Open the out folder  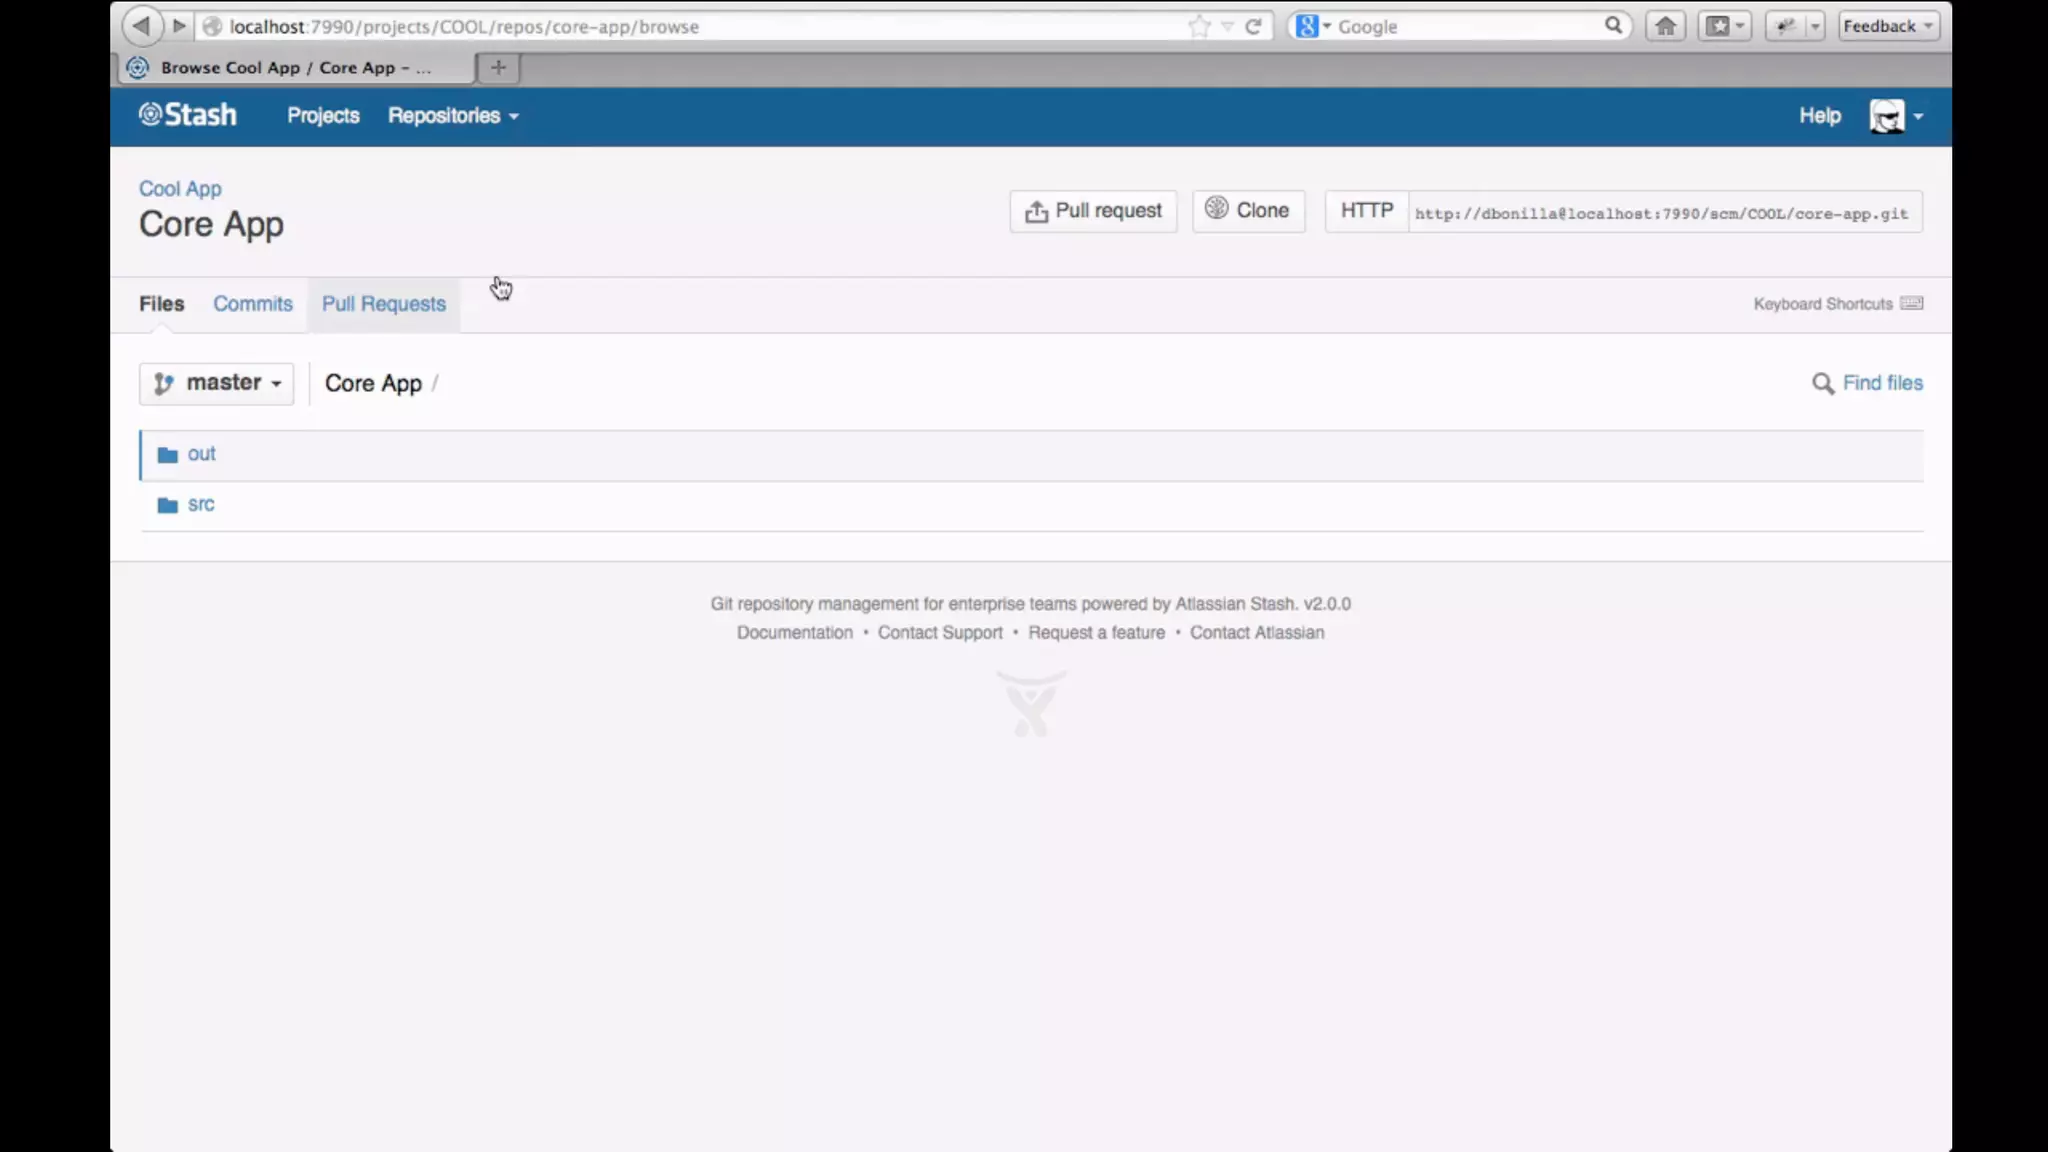point(201,454)
